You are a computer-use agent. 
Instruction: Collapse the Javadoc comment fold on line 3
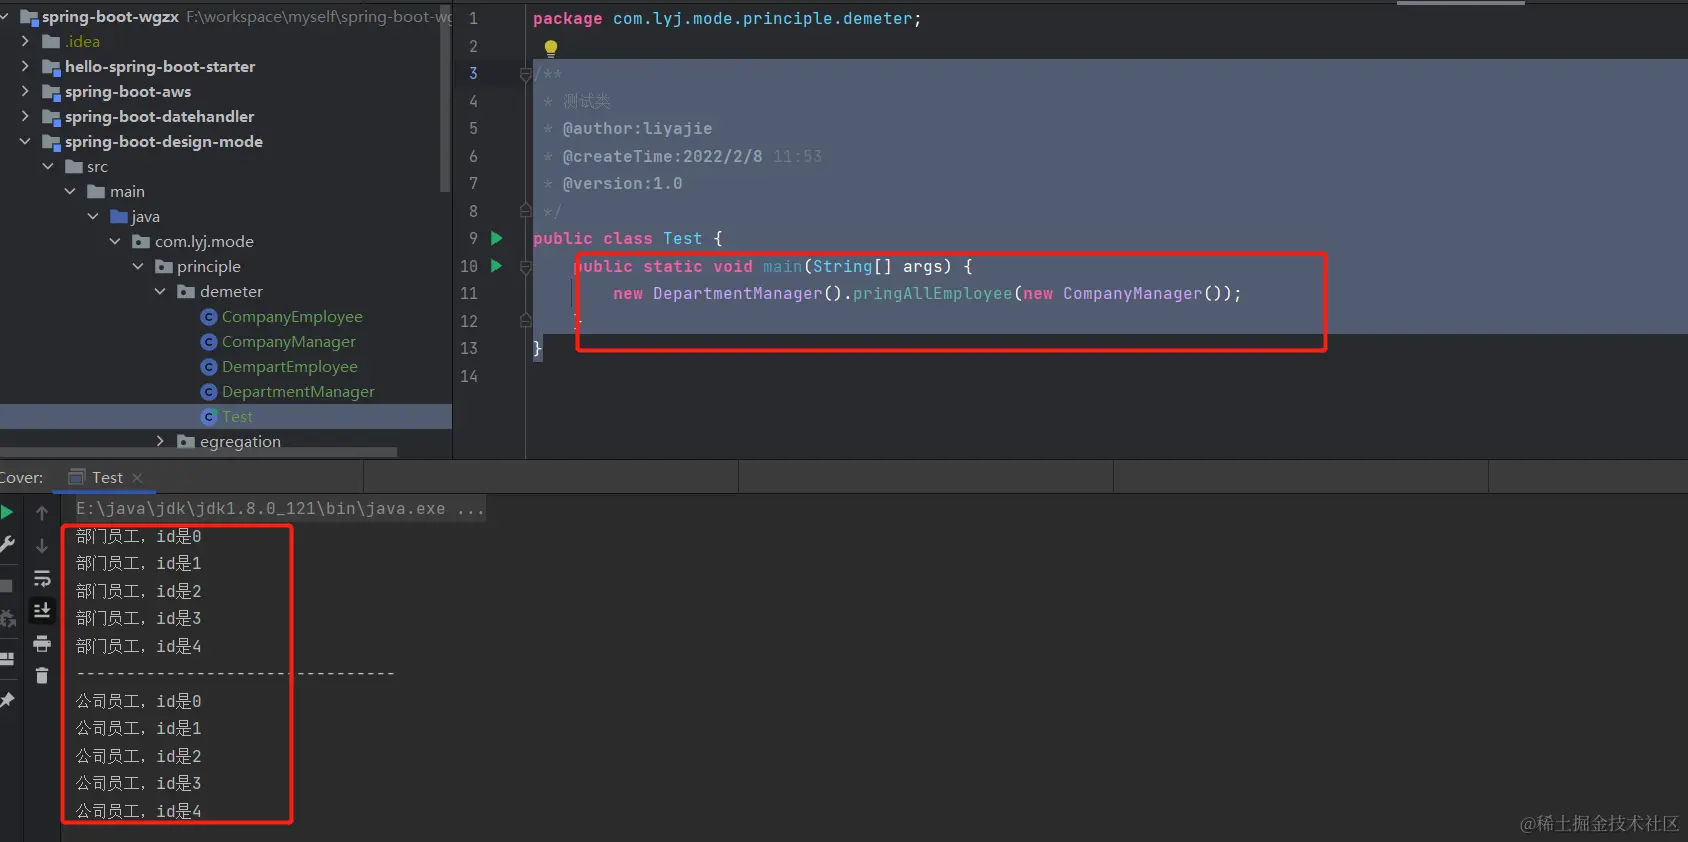[525, 74]
